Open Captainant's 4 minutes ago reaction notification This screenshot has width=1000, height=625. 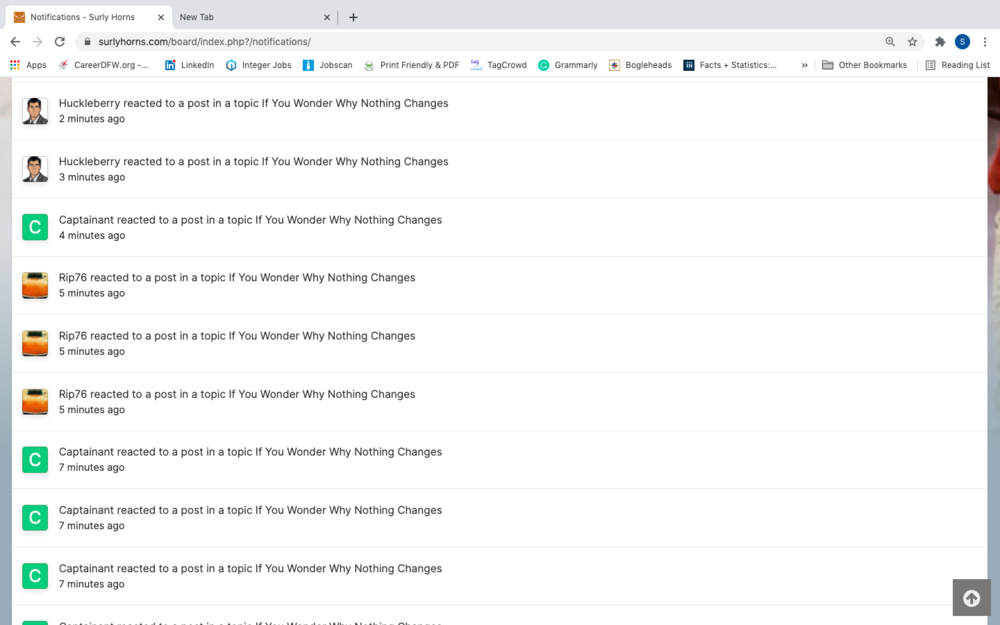[x=250, y=220]
